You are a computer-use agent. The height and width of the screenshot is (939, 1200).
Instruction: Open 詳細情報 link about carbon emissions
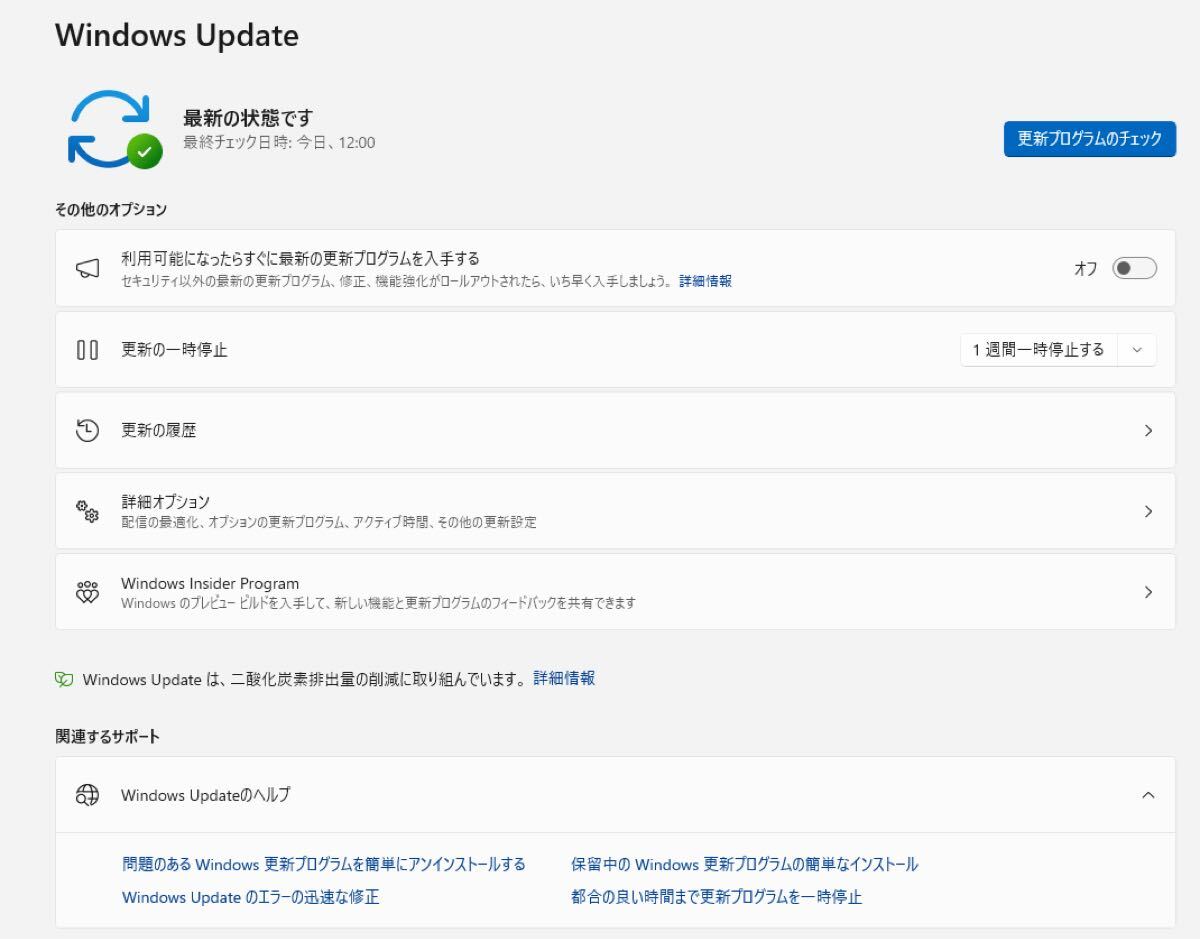click(x=564, y=678)
